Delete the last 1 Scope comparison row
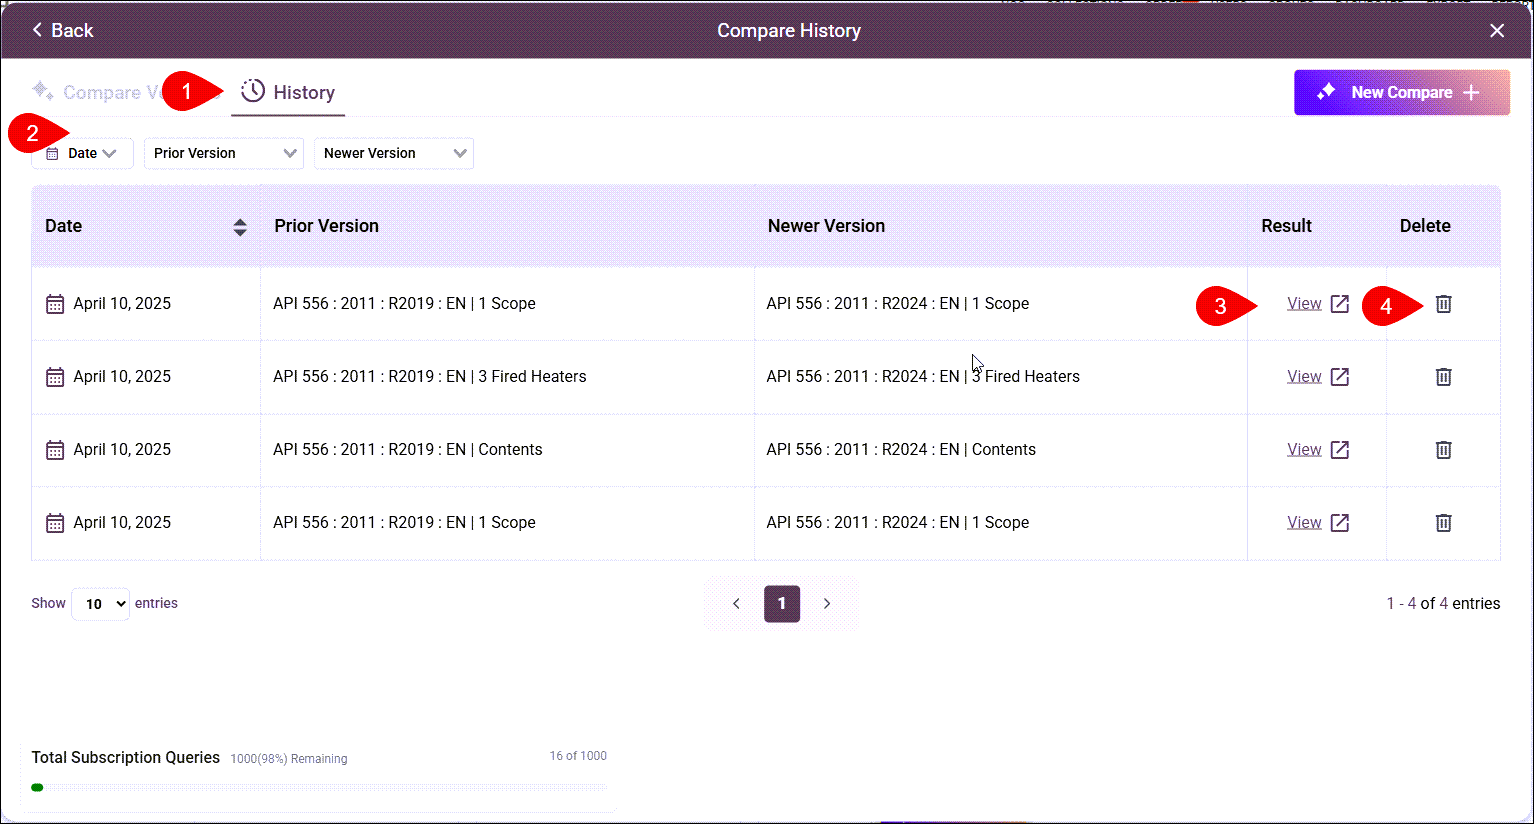Screen dimensions: 1534x824 click(x=1443, y=523)
